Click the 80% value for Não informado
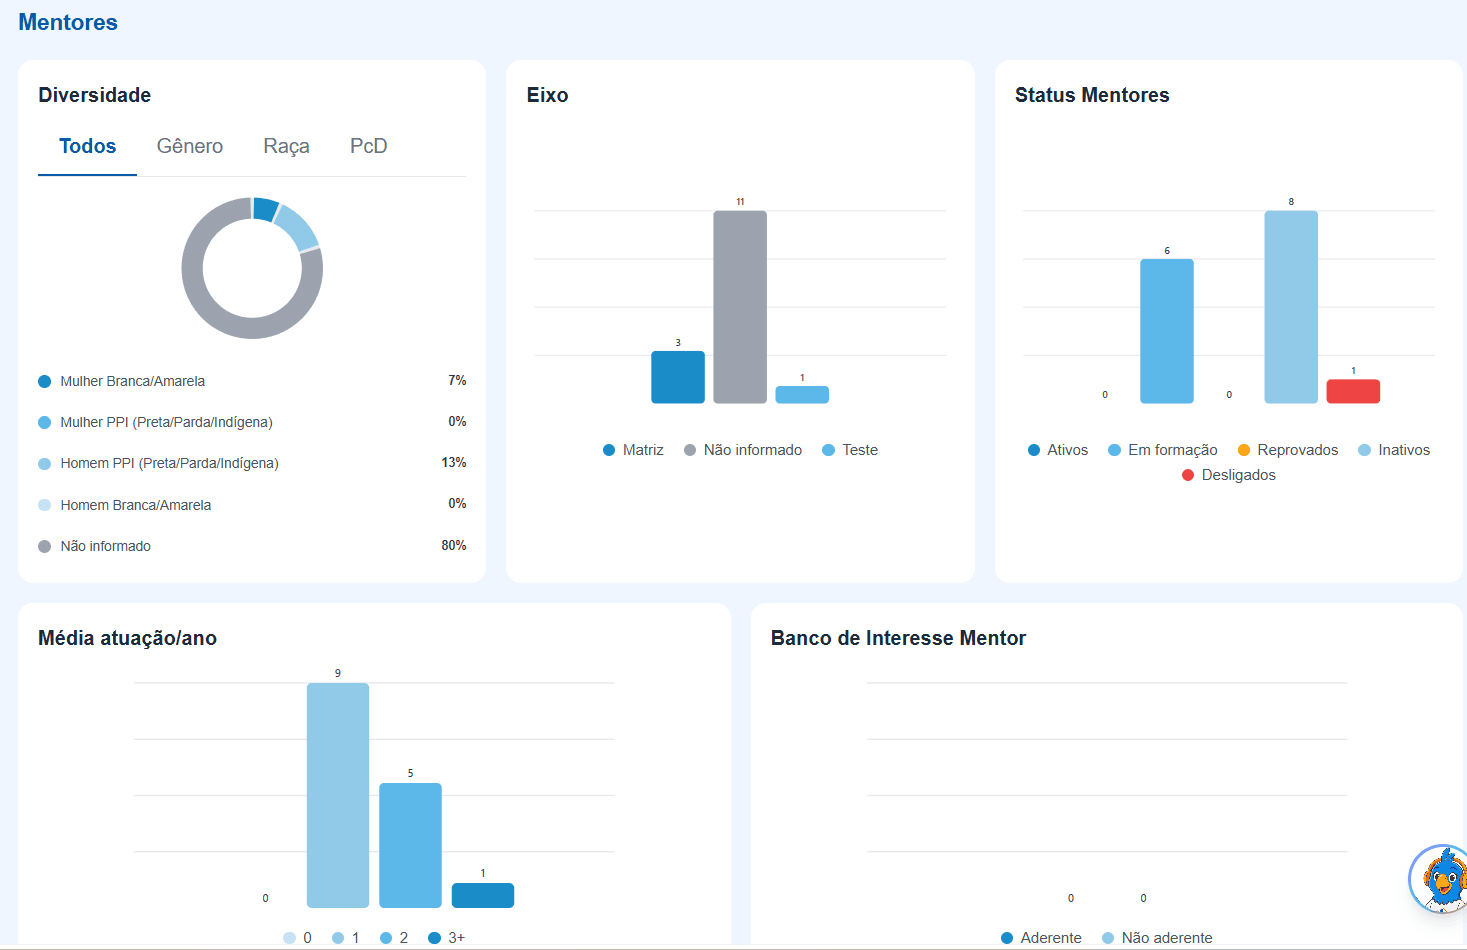The width and height of the screenshot is (1467, 950). pyautogui.click(x=454, y=545)
